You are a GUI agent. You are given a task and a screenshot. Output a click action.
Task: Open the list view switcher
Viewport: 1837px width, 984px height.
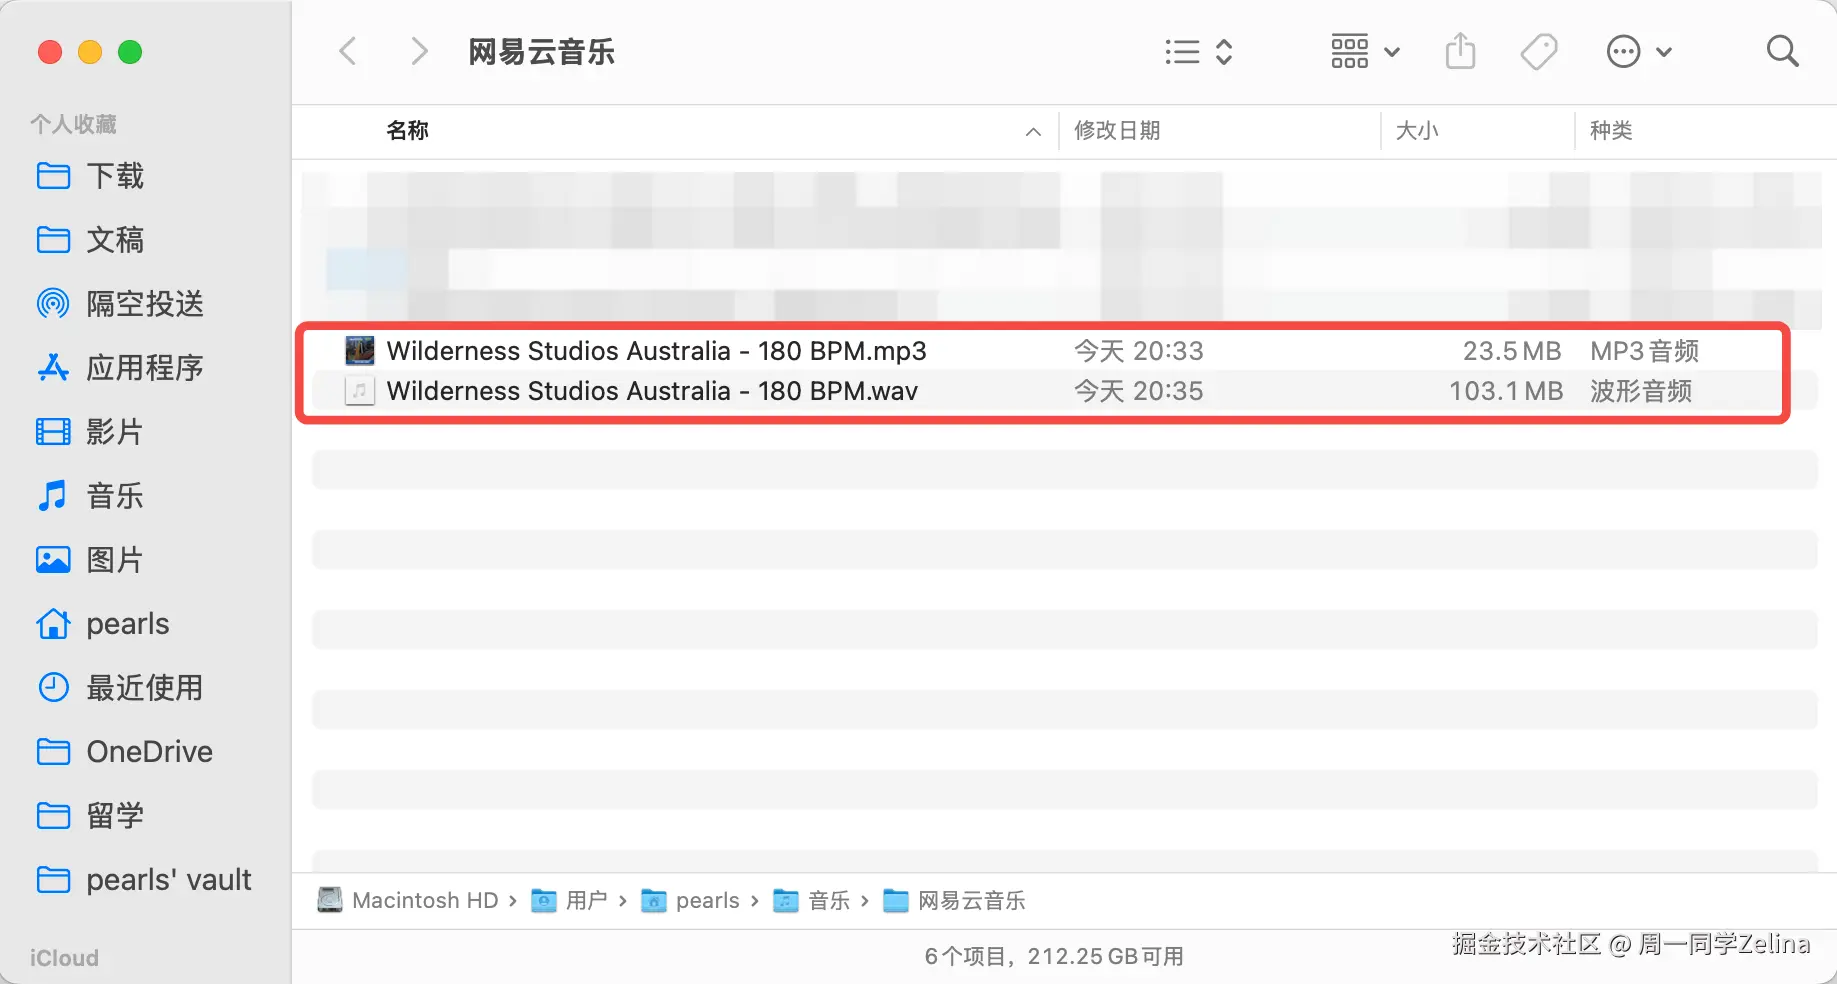(1199, 52)
